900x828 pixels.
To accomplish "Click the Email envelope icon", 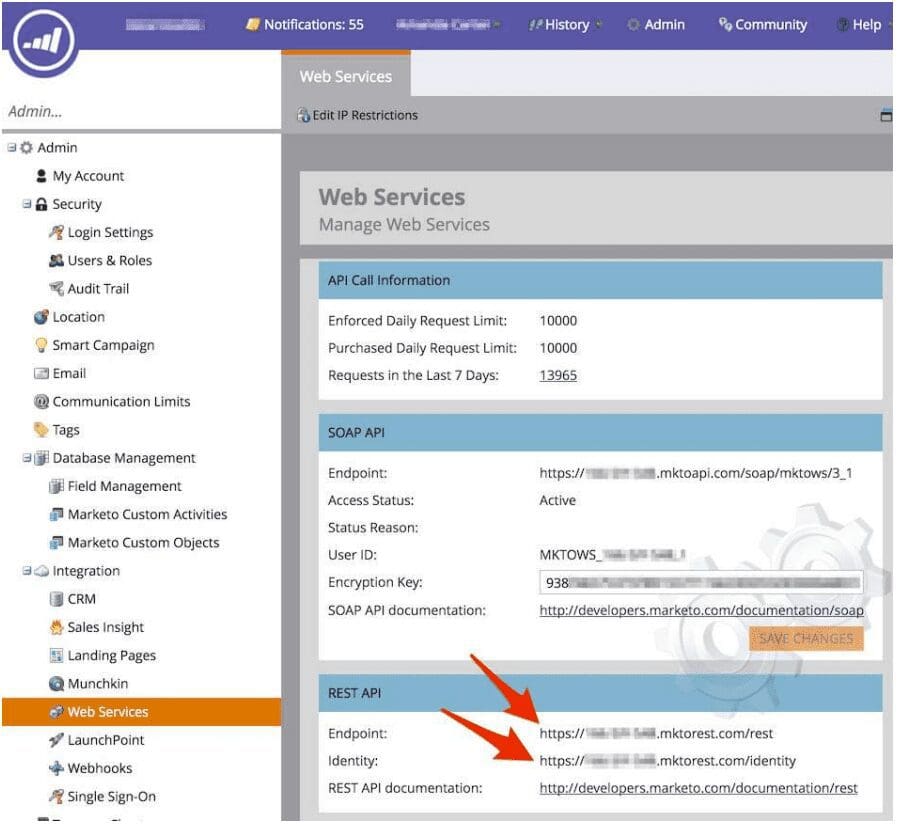I will tap(41, 374).
